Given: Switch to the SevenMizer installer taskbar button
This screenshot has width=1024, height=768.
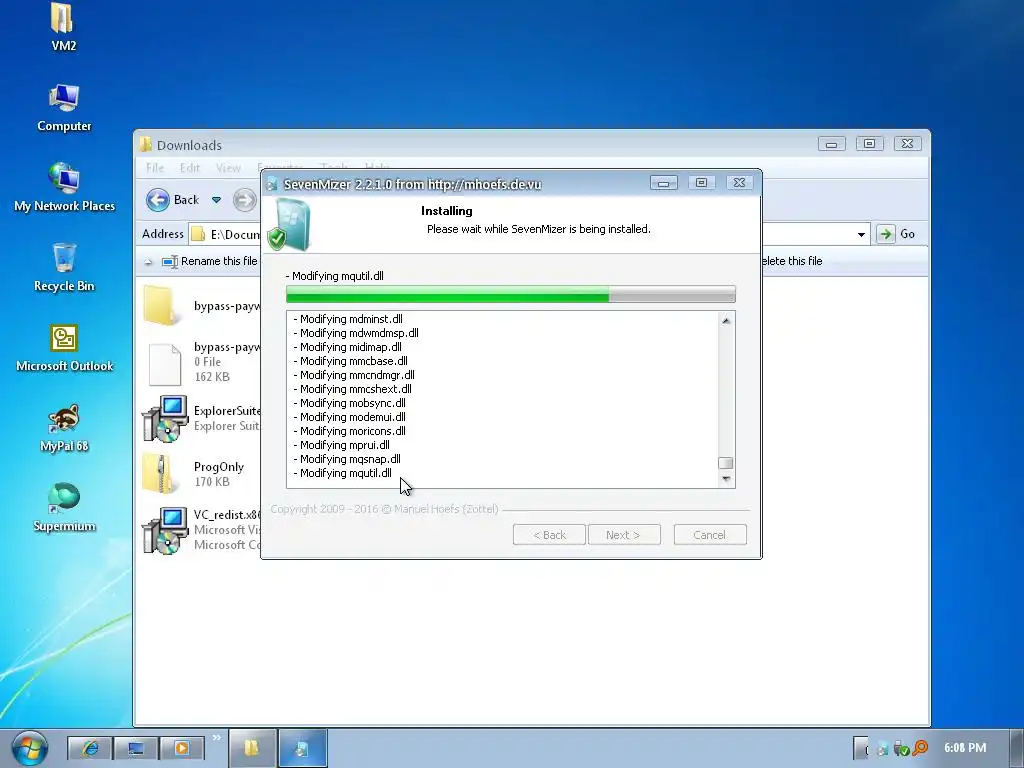Looking at the screenshot, I should (x=302, y=748).
